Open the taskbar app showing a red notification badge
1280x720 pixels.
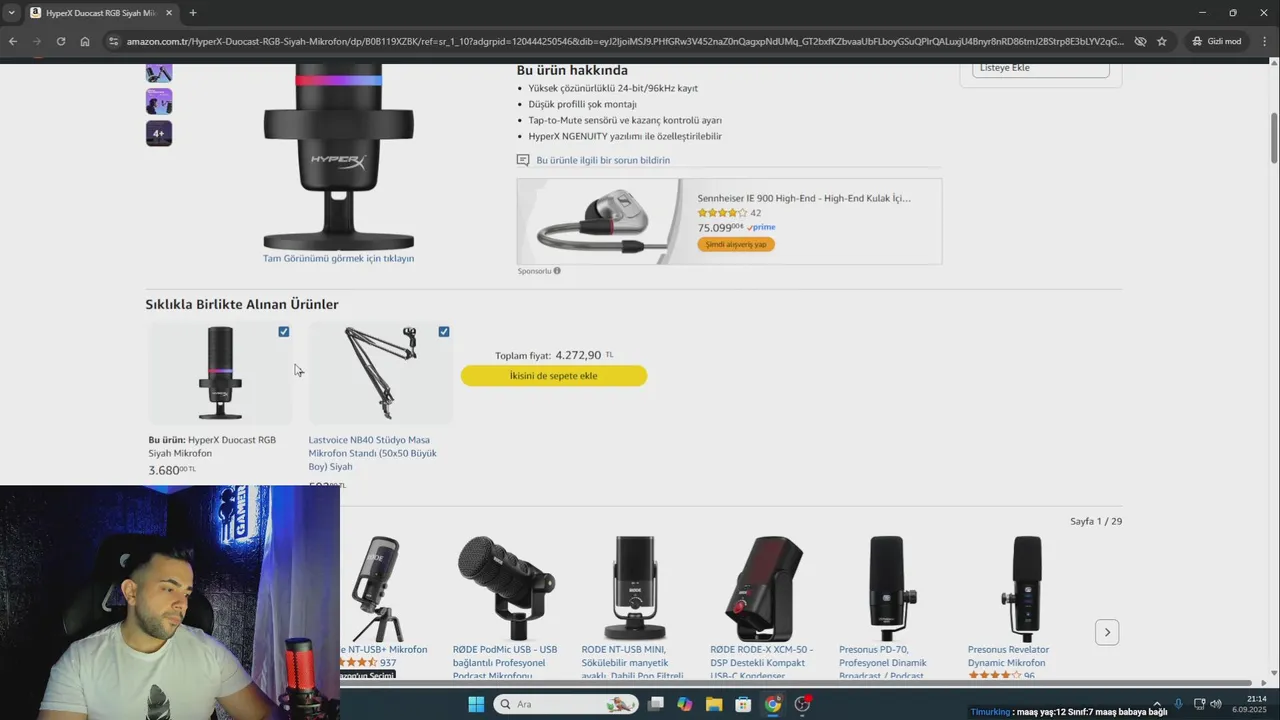point(802,704)
